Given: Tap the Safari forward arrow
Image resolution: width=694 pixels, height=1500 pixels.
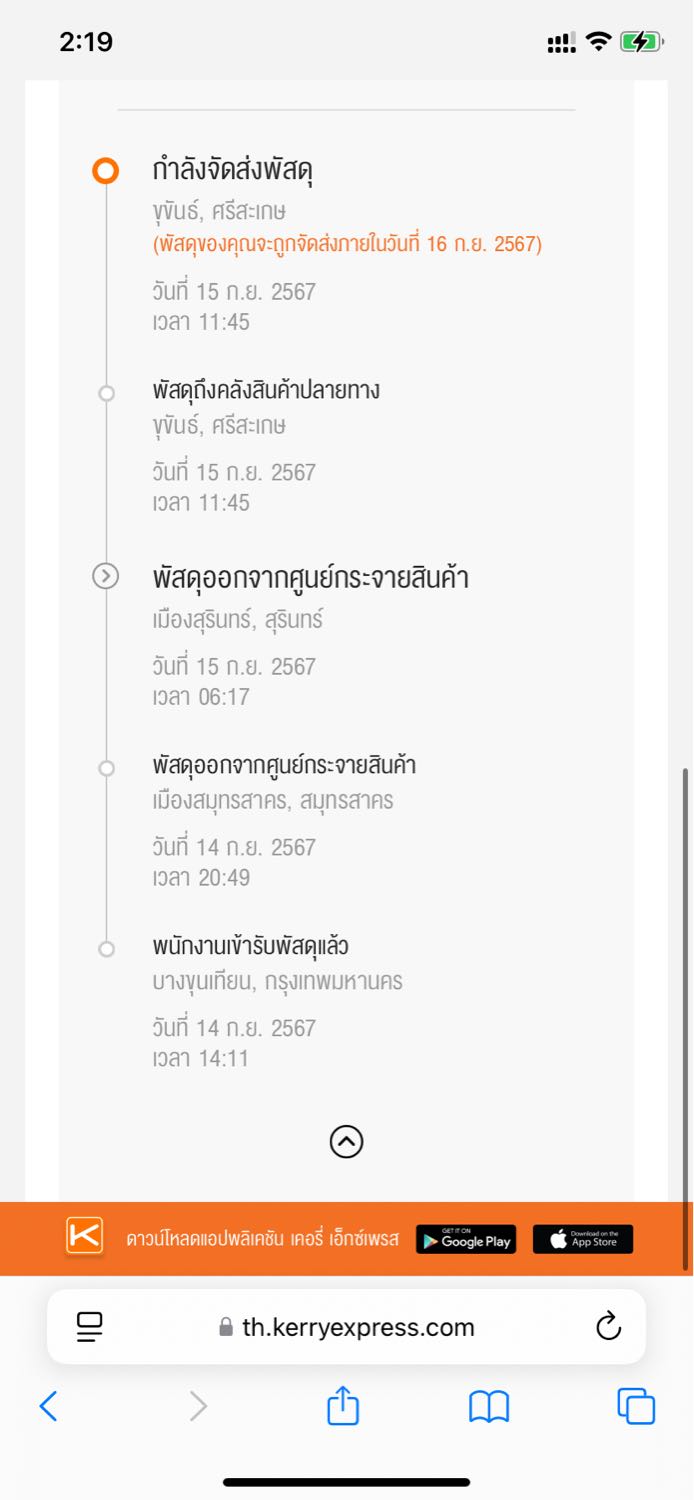Looking at the screenshot, I should tap(198, 1407).
